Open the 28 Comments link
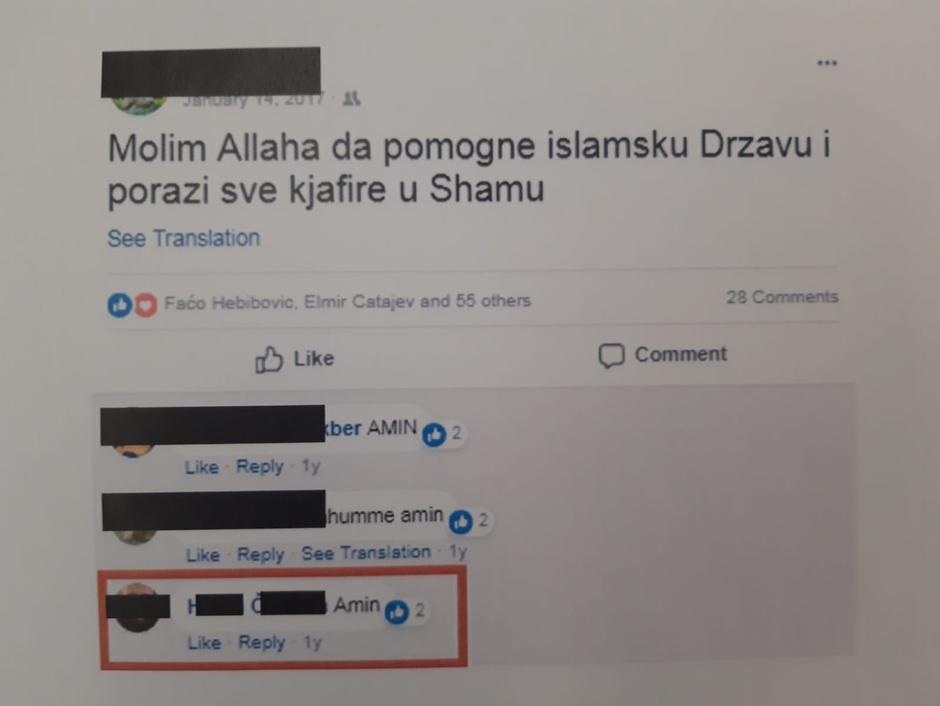The height and width of the screenshot is (706, 940). pos(782,297)
